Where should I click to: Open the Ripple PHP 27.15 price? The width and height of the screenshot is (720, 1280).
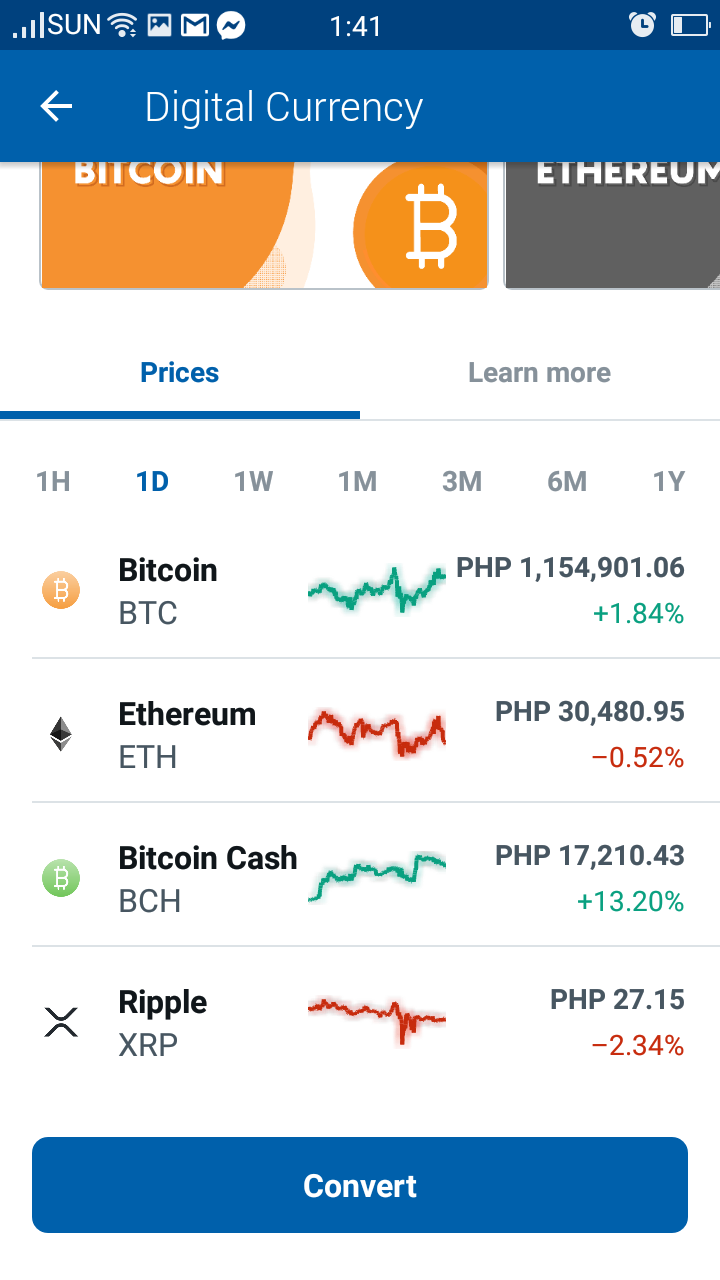click(x=617, y=999)
